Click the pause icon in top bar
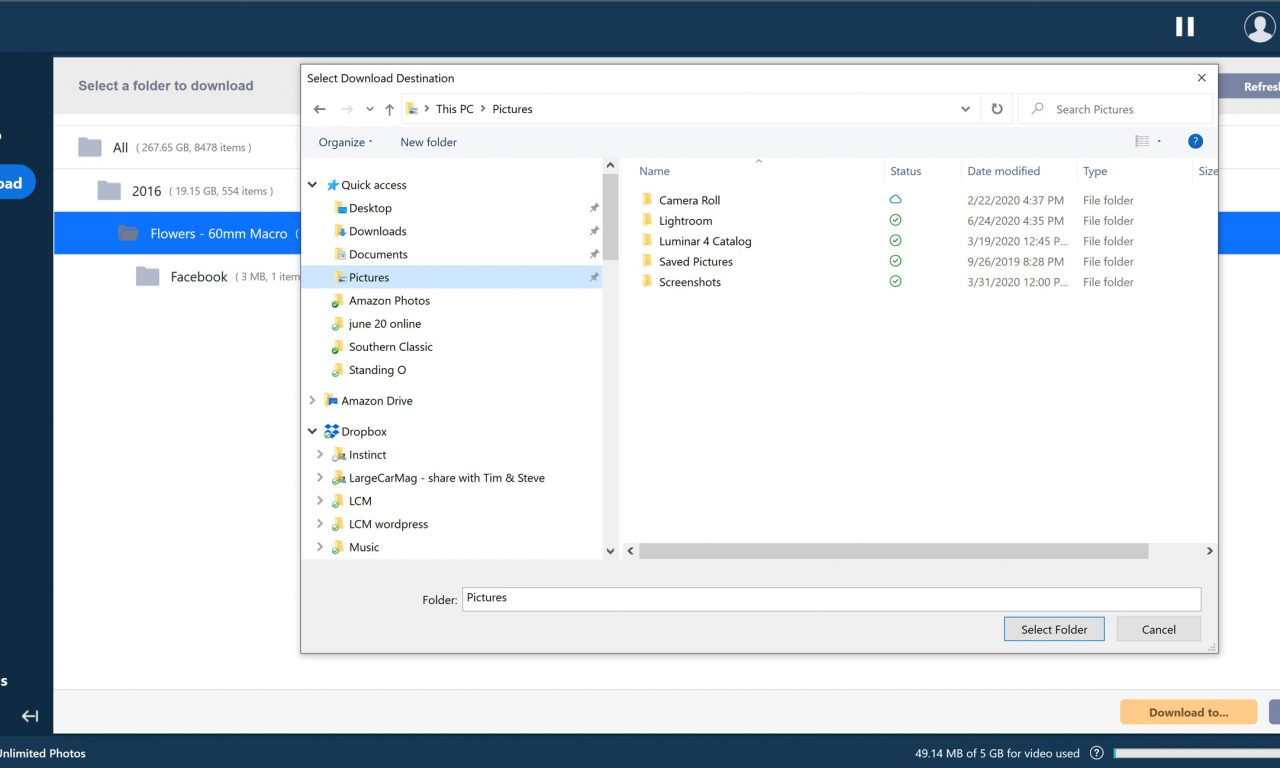This screenshot has width=1280, height=768. 1184,27
